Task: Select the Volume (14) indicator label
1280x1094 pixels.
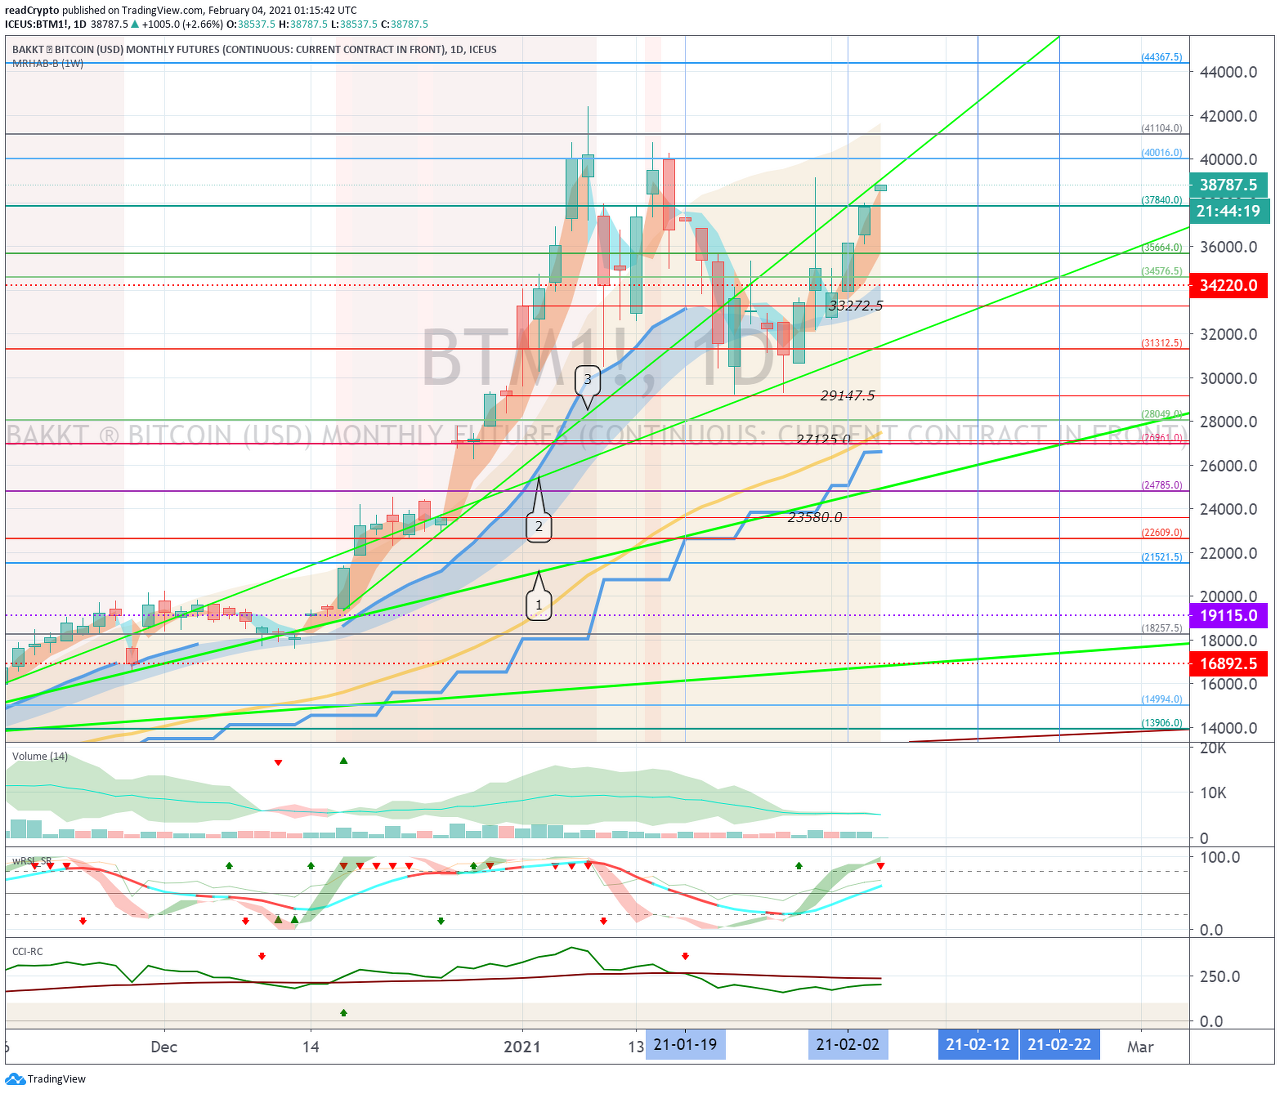Action: click(x=40, y=756)
